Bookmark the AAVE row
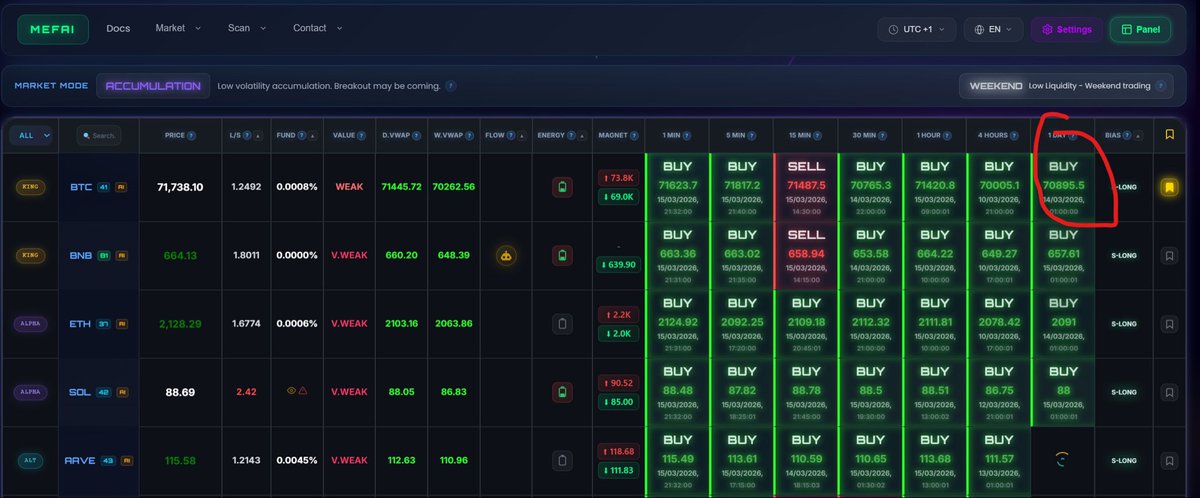The width and height of the screenshot is (1200, 498). 1169,460
